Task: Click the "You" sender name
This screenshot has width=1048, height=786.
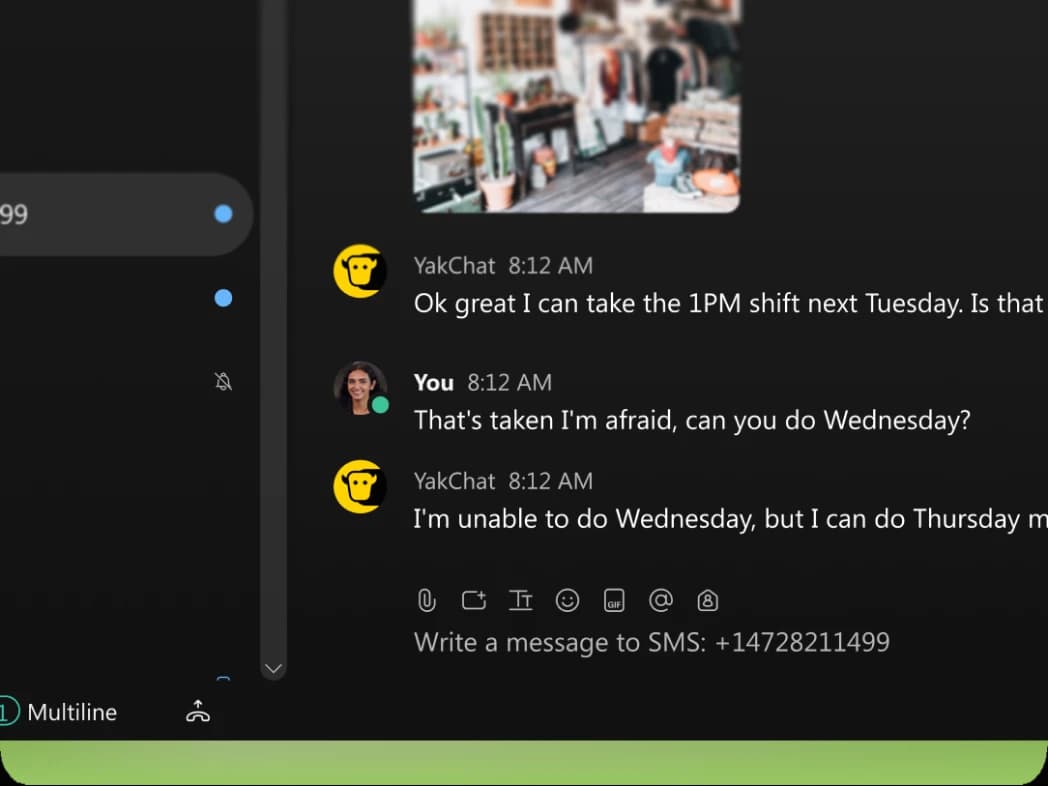Action: click(x=434, y=382)
